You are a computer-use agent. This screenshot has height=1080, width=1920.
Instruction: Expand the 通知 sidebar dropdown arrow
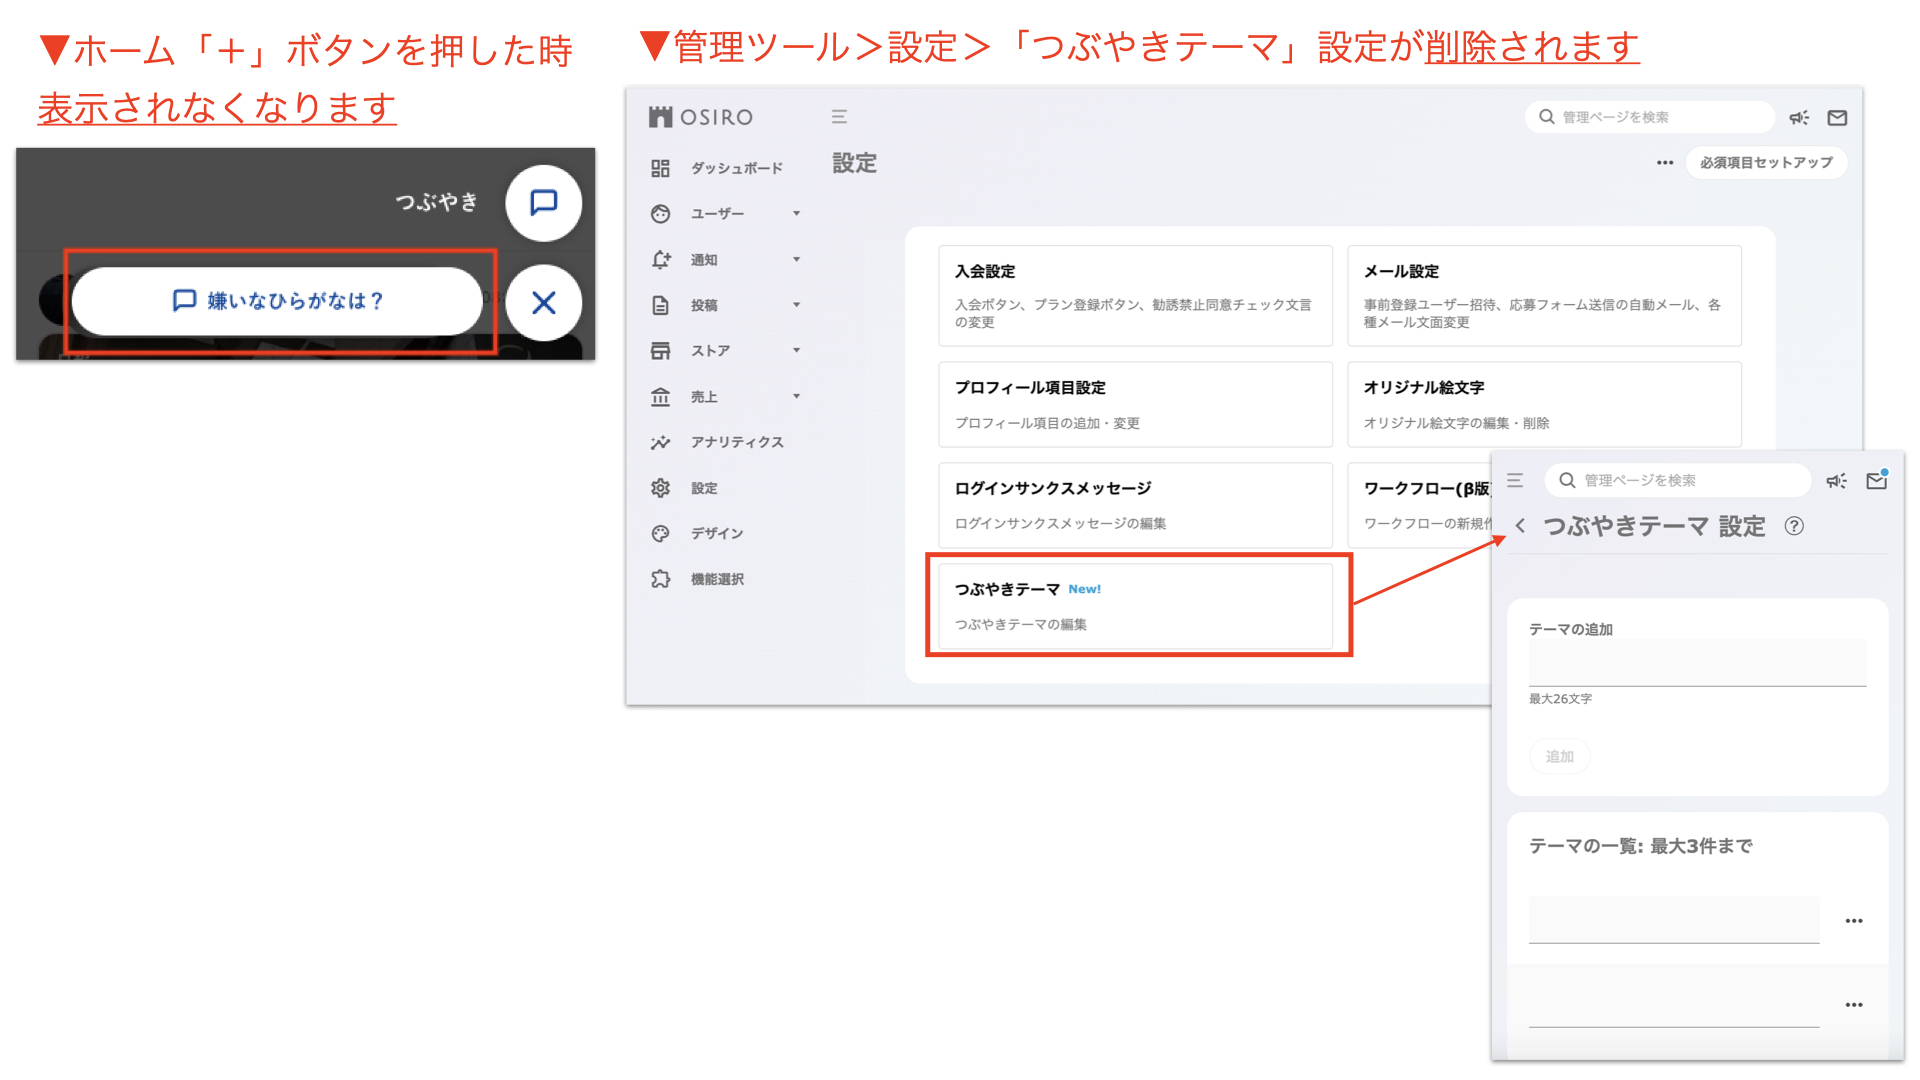796,259
